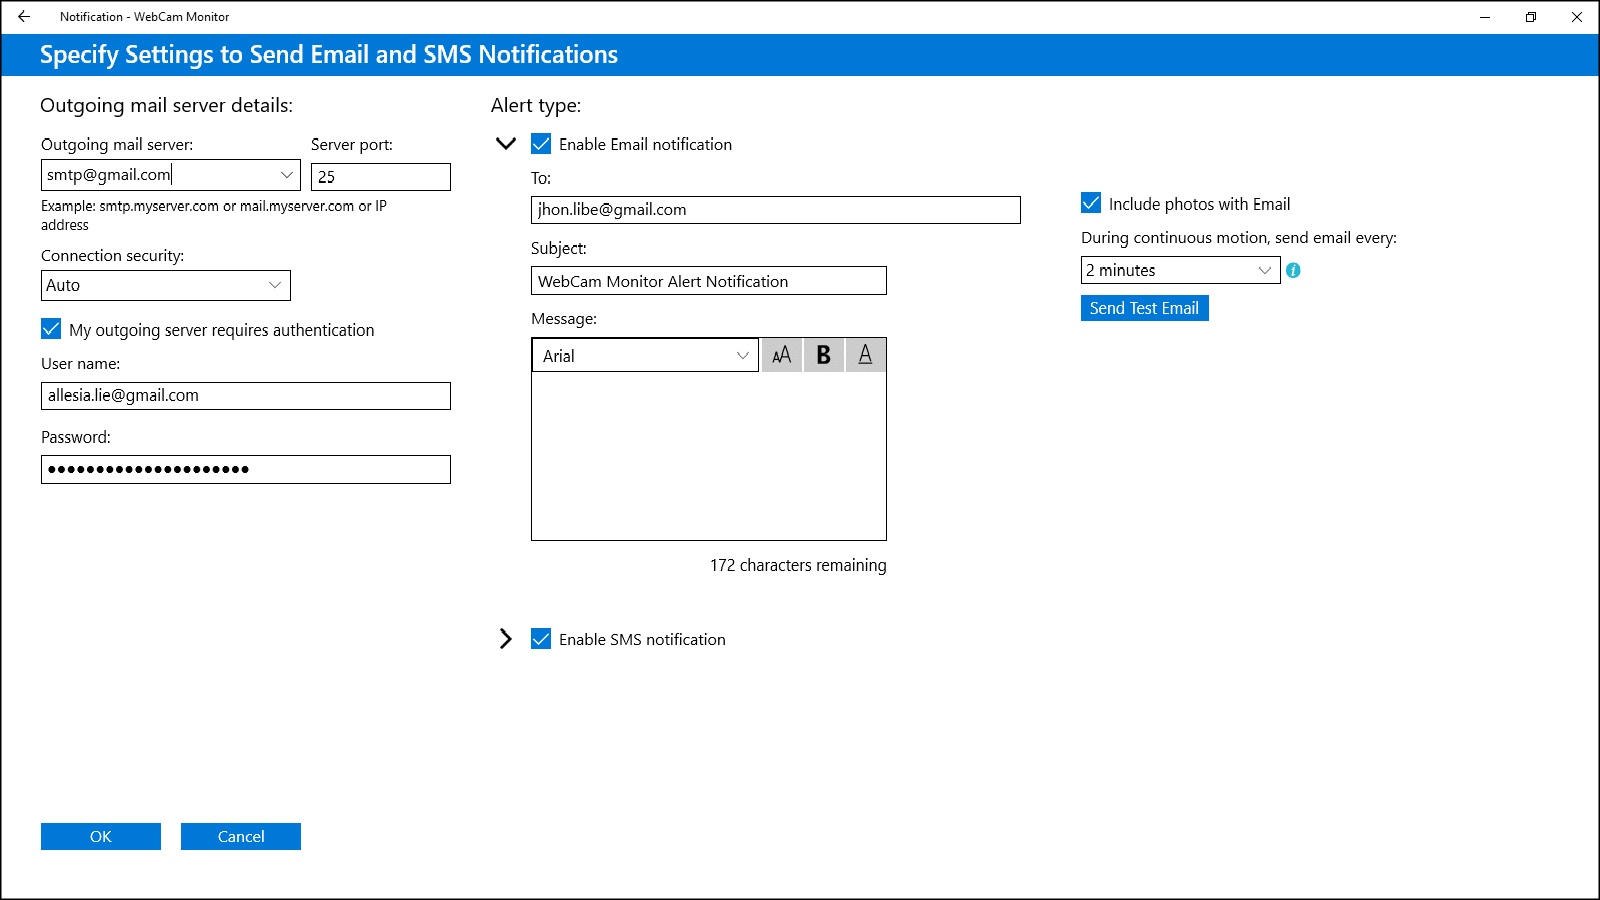1600x900 pixels.
Task: Click the Cancel button
Action: (x=241, y=836)
